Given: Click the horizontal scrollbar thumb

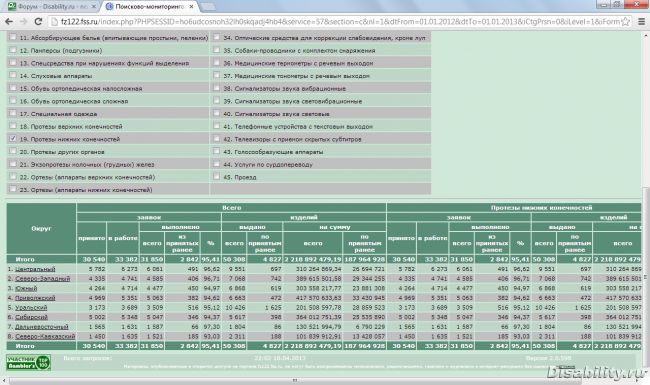Looking at the screenshot, I should click(295, 380).
